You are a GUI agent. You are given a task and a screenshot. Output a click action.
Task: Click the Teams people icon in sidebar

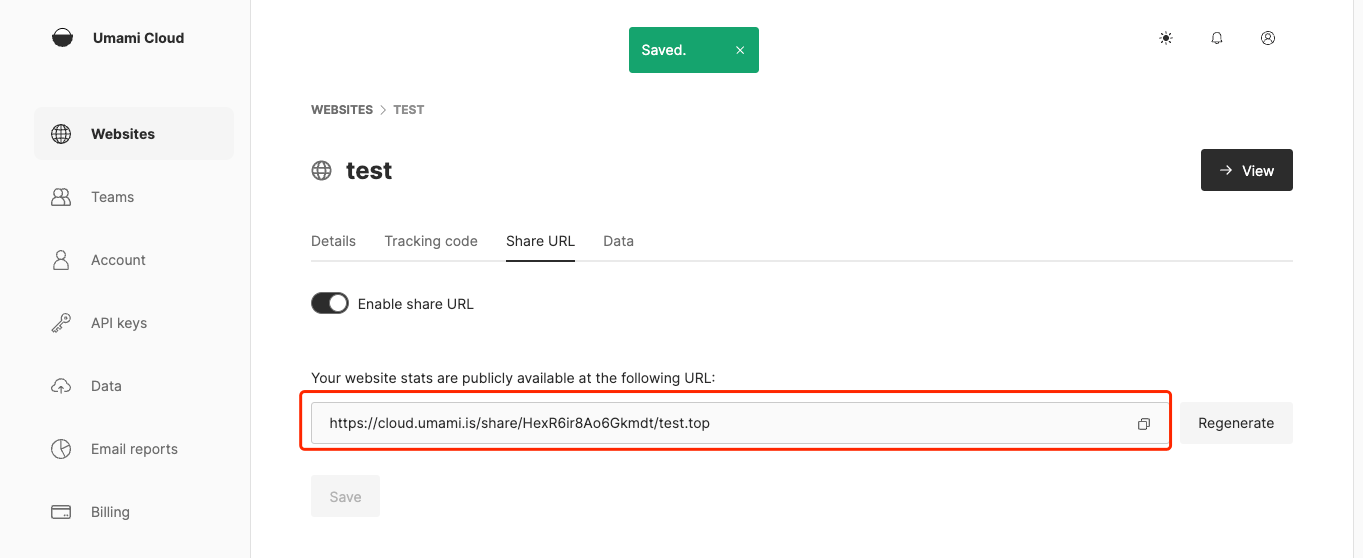click(61, 197)
